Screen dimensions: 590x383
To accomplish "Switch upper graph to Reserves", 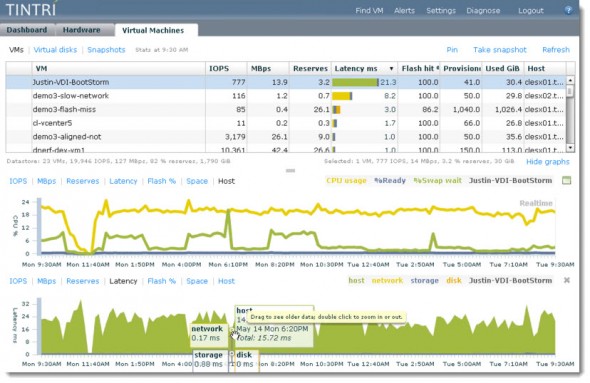I will (x=82, y=181).
